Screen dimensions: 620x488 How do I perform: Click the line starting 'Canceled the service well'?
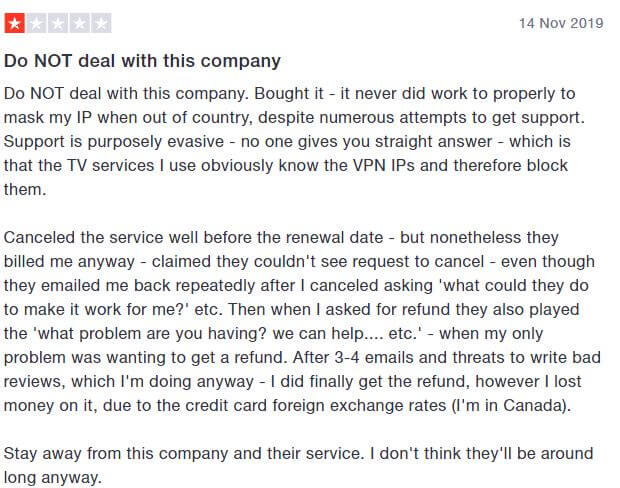coord(281,238)
